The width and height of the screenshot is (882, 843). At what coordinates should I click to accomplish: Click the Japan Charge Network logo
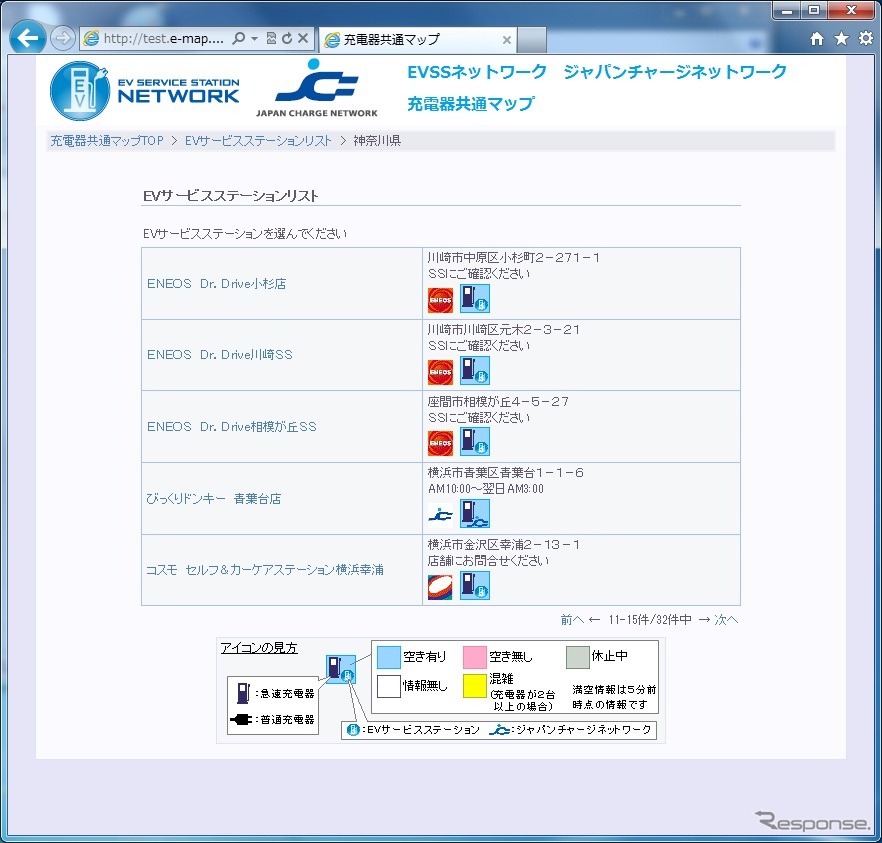point(317,89)
